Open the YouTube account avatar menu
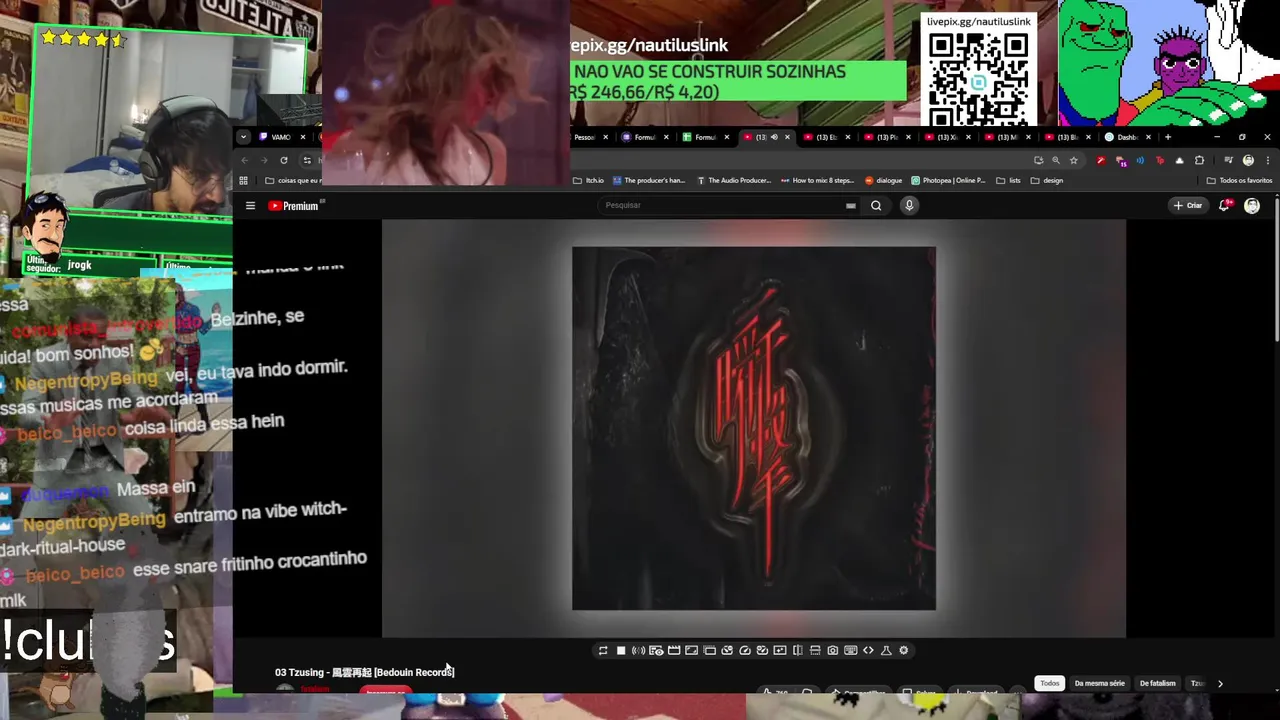This screenshot has height=720, width=1280. click(x=1252, y=205)
